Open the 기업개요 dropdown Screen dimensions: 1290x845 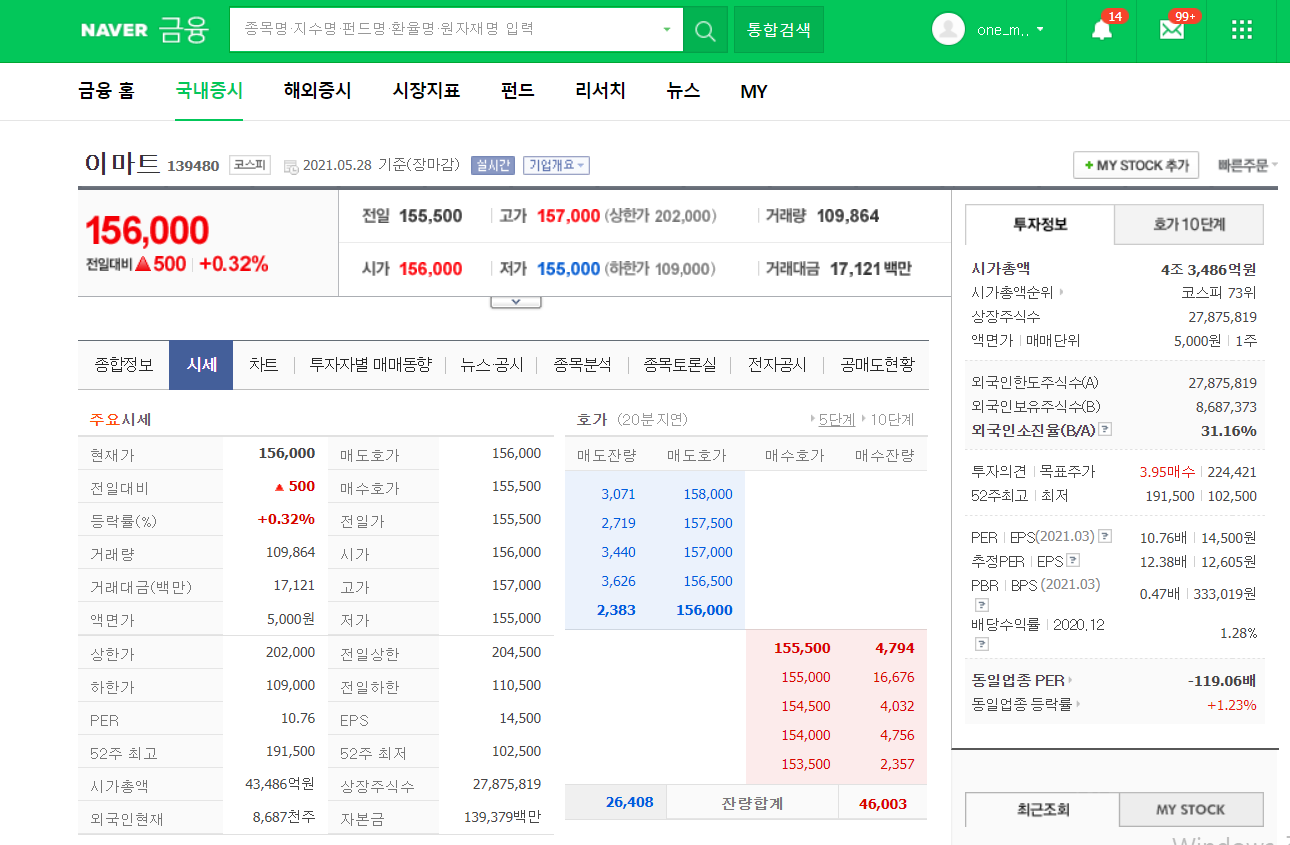tap(556, 165)
